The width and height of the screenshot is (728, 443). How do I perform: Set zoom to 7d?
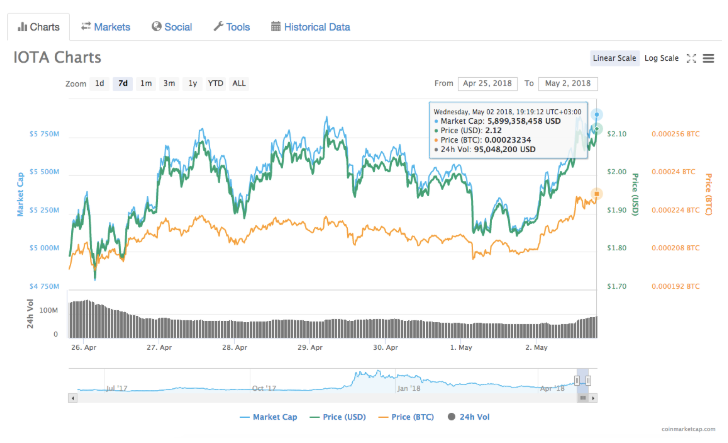pyautogui.click(x=123, y=84)
